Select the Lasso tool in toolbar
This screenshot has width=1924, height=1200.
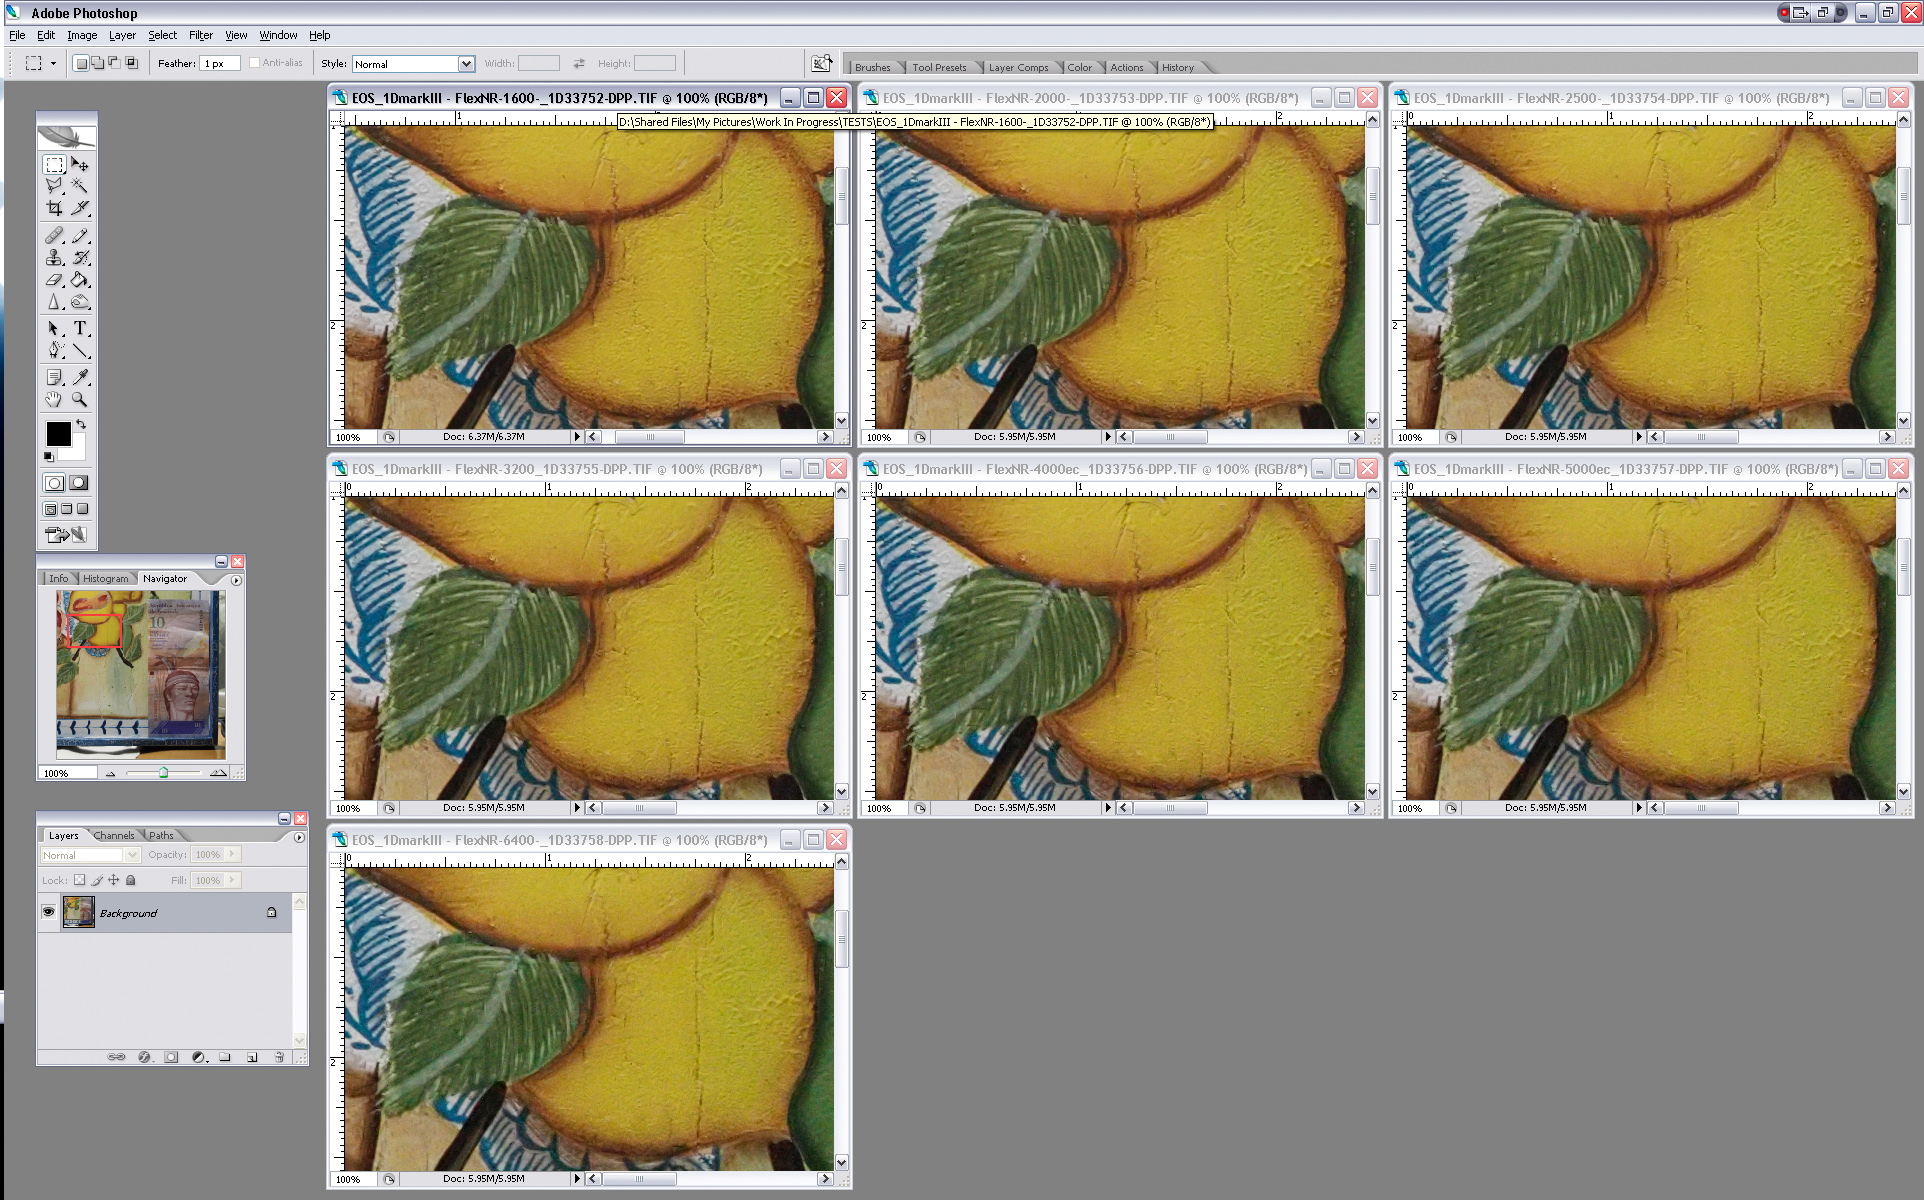55,187
